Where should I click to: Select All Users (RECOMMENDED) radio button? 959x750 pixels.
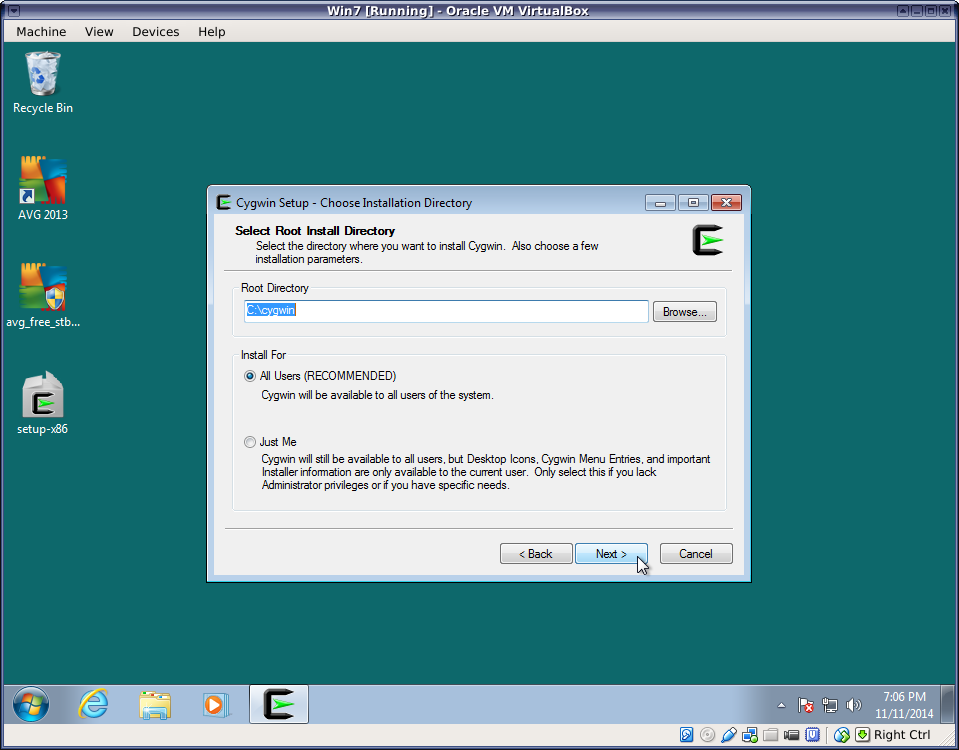250,376
